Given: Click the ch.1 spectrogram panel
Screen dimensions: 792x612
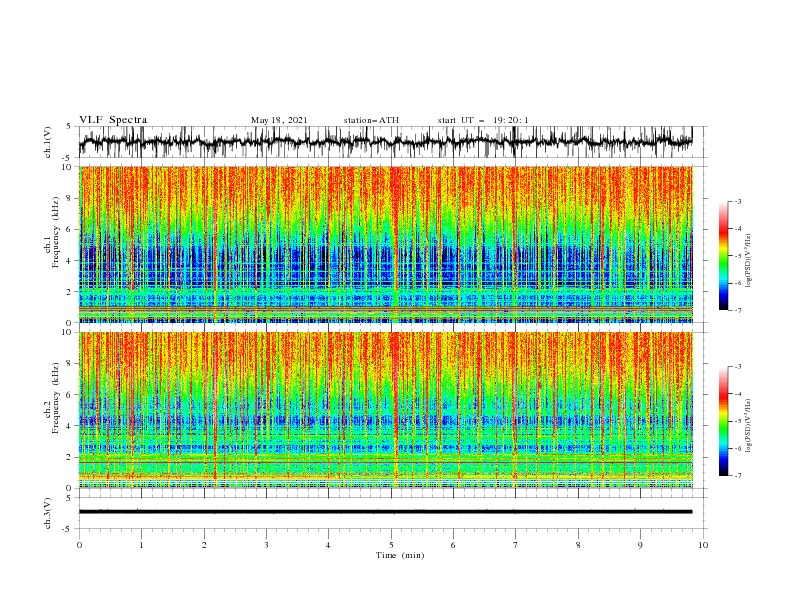Looking at the screenshot, I should pos(385,244).
